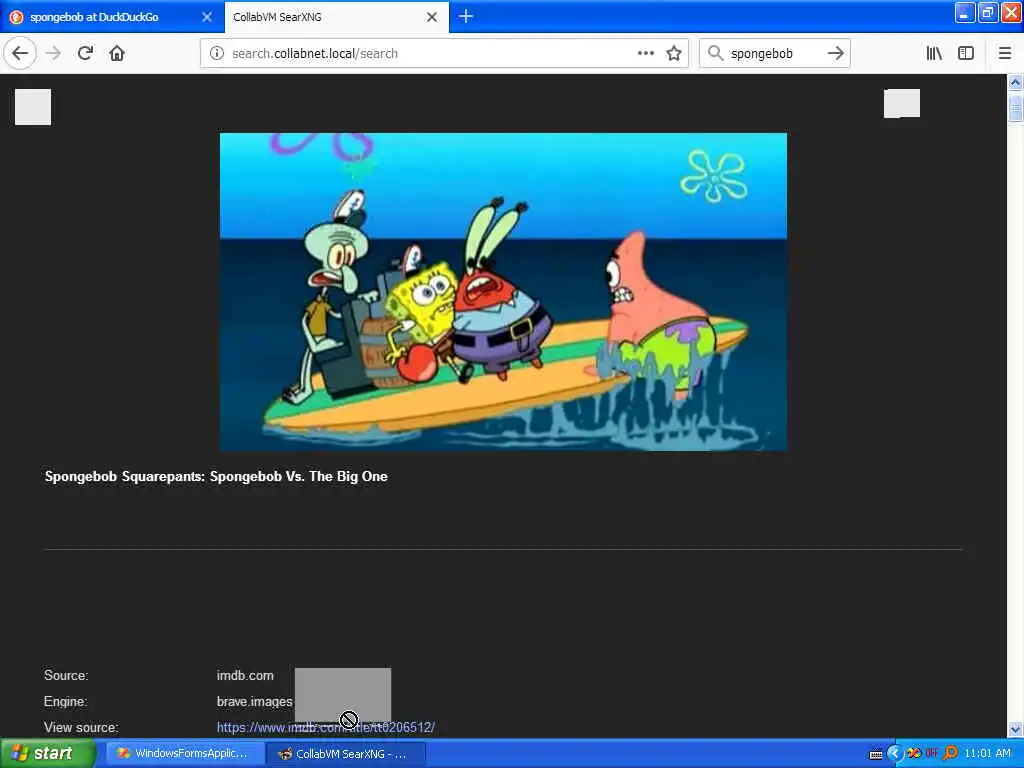Click the 'brave.images' engine value
The image size is (1024, 768).
(x=255, y=701)
